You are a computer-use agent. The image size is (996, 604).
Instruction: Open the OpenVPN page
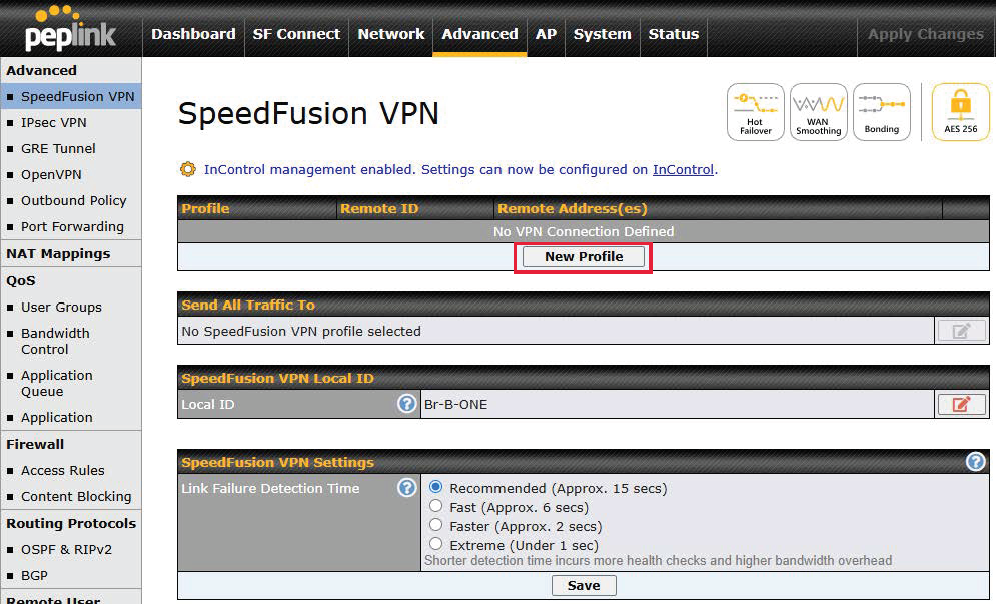tap(51, 175)
